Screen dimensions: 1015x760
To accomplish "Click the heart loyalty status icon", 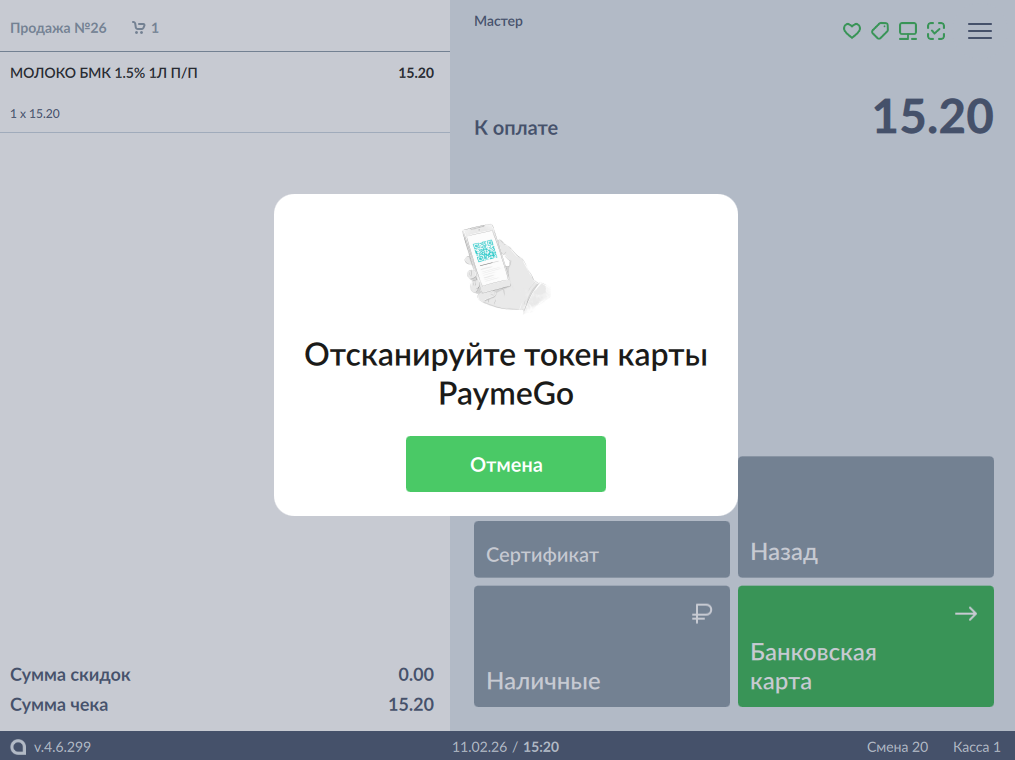I will pos(852,31).
